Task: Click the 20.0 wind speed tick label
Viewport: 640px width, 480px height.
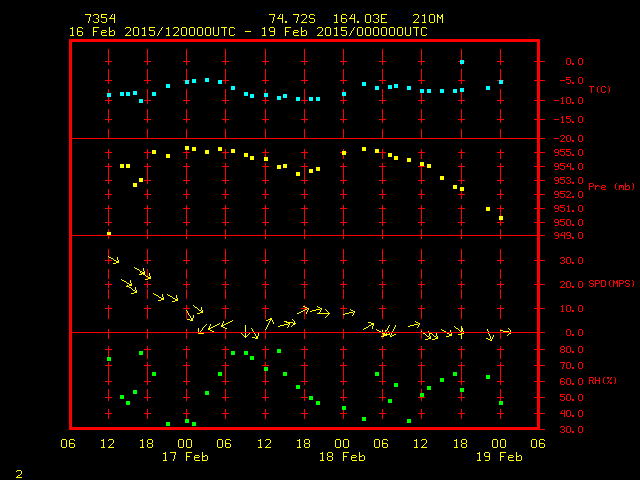Action: pyautogui.click(x=571, y=284)
